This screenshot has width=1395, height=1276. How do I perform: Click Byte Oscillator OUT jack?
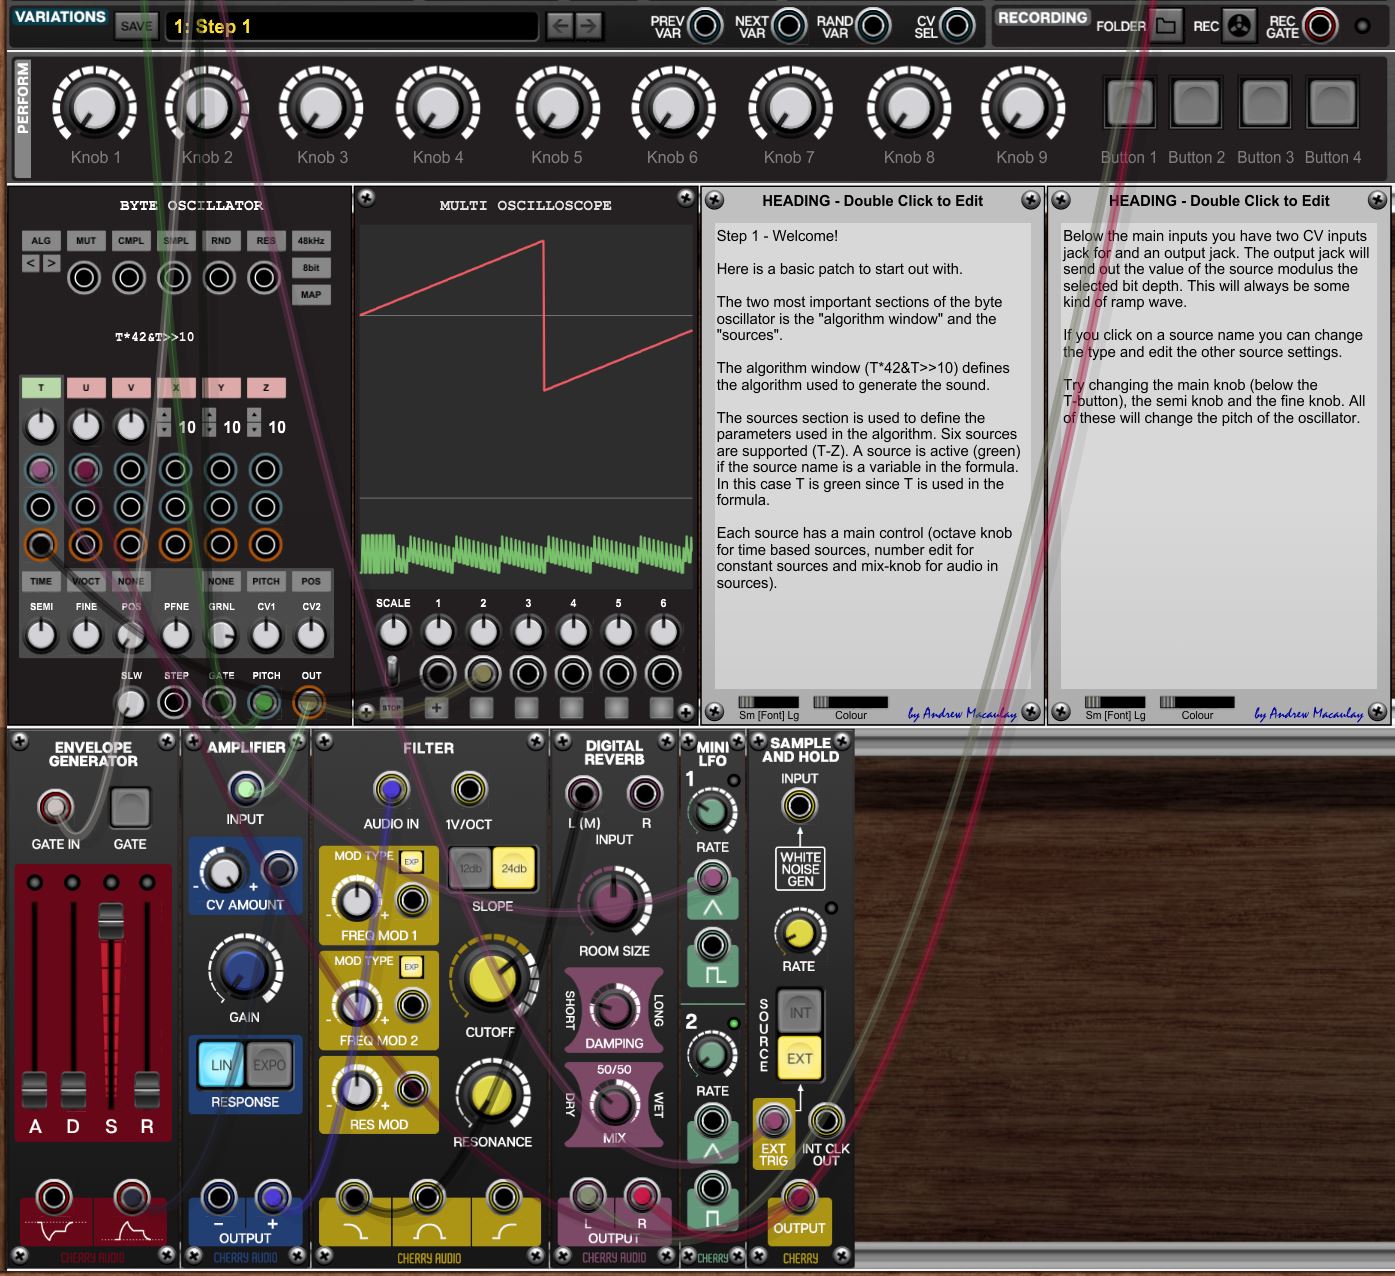coord(310,703)
